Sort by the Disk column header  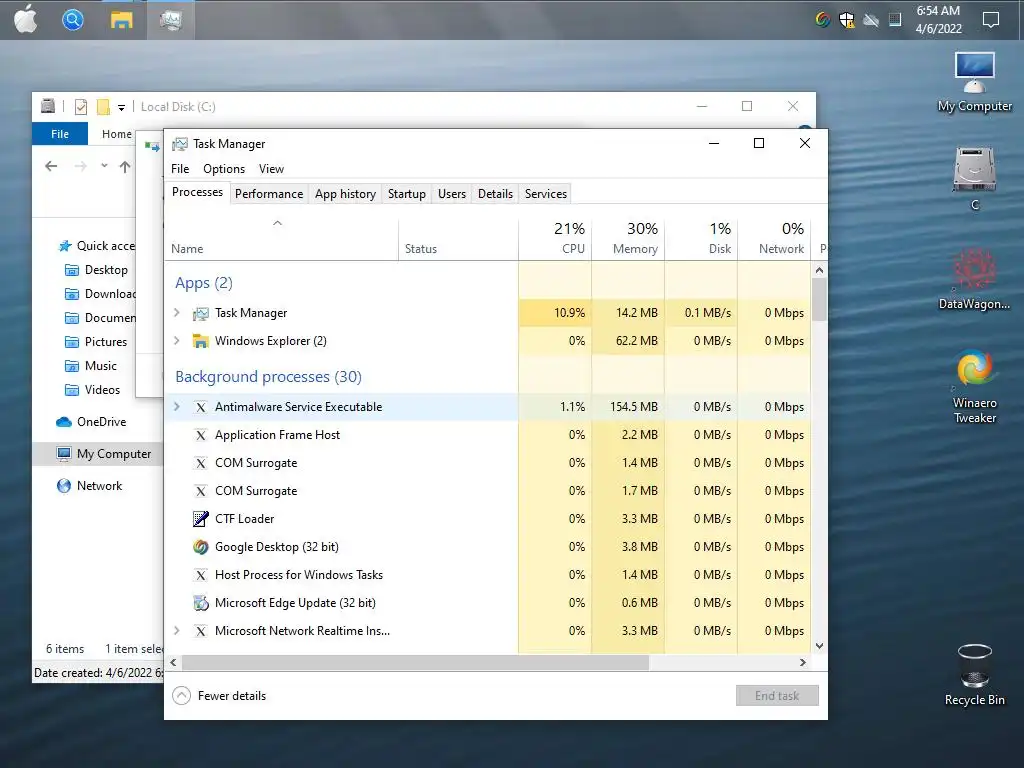pos(701,238)
